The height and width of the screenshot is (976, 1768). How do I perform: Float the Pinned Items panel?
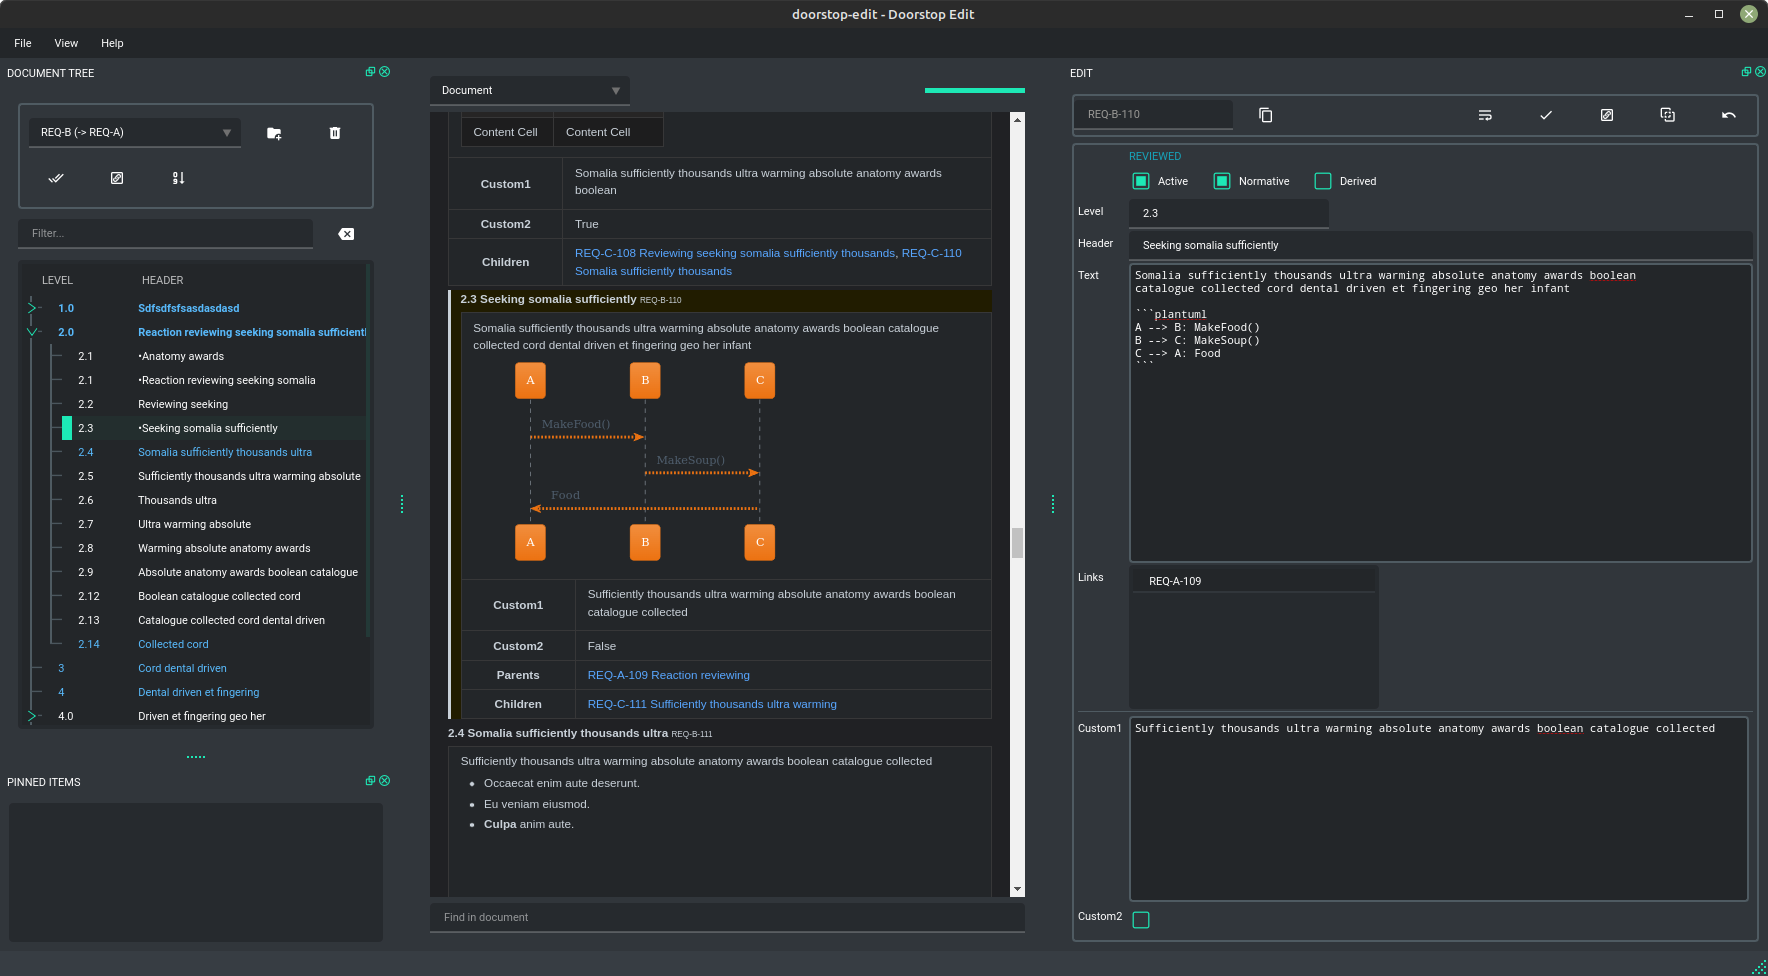coord(370,781)
